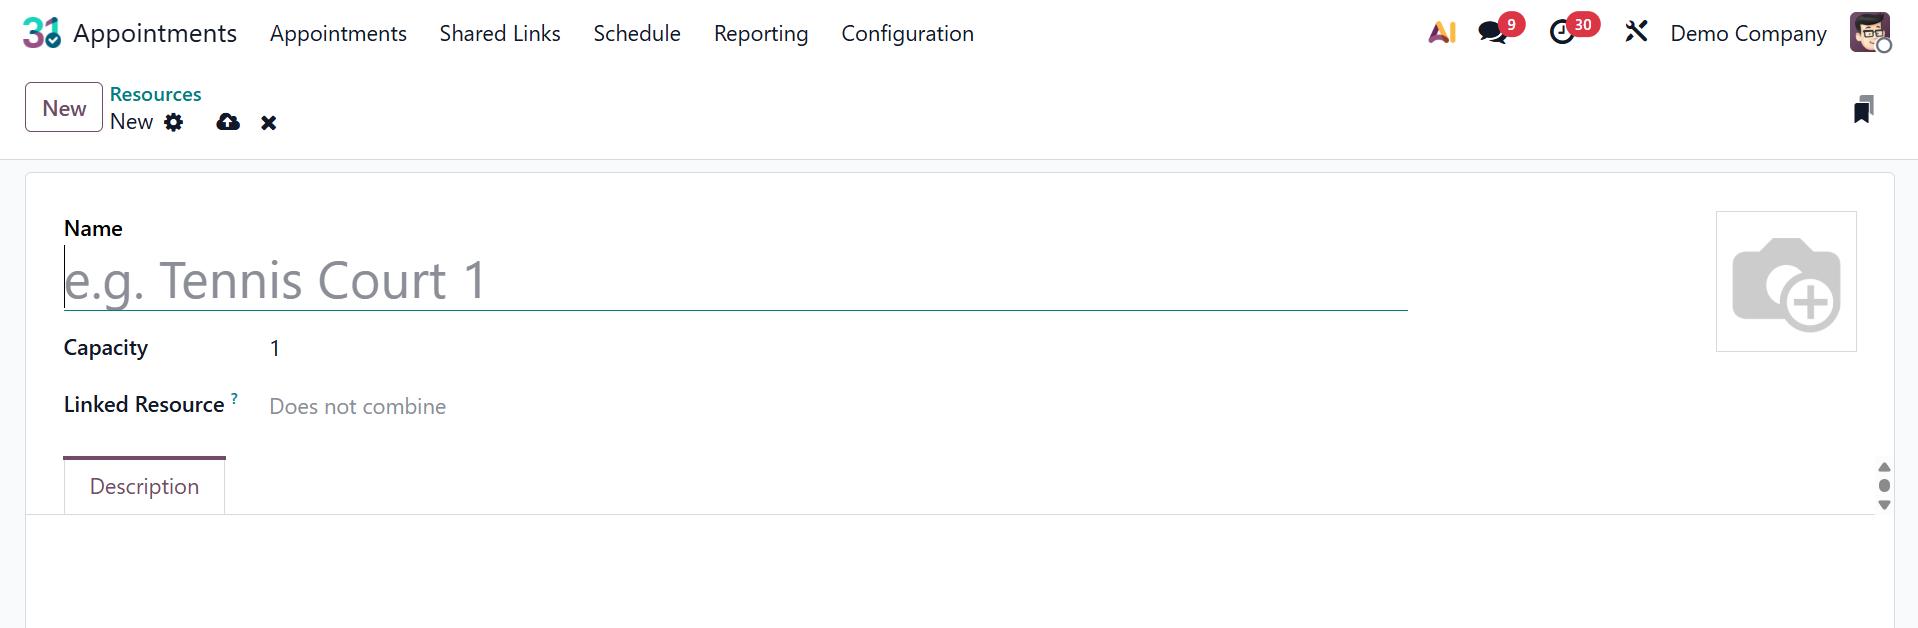This screenshot has height=628, width=1918.
Task: View the 30 pending activities
Action: click(1563, 32)
